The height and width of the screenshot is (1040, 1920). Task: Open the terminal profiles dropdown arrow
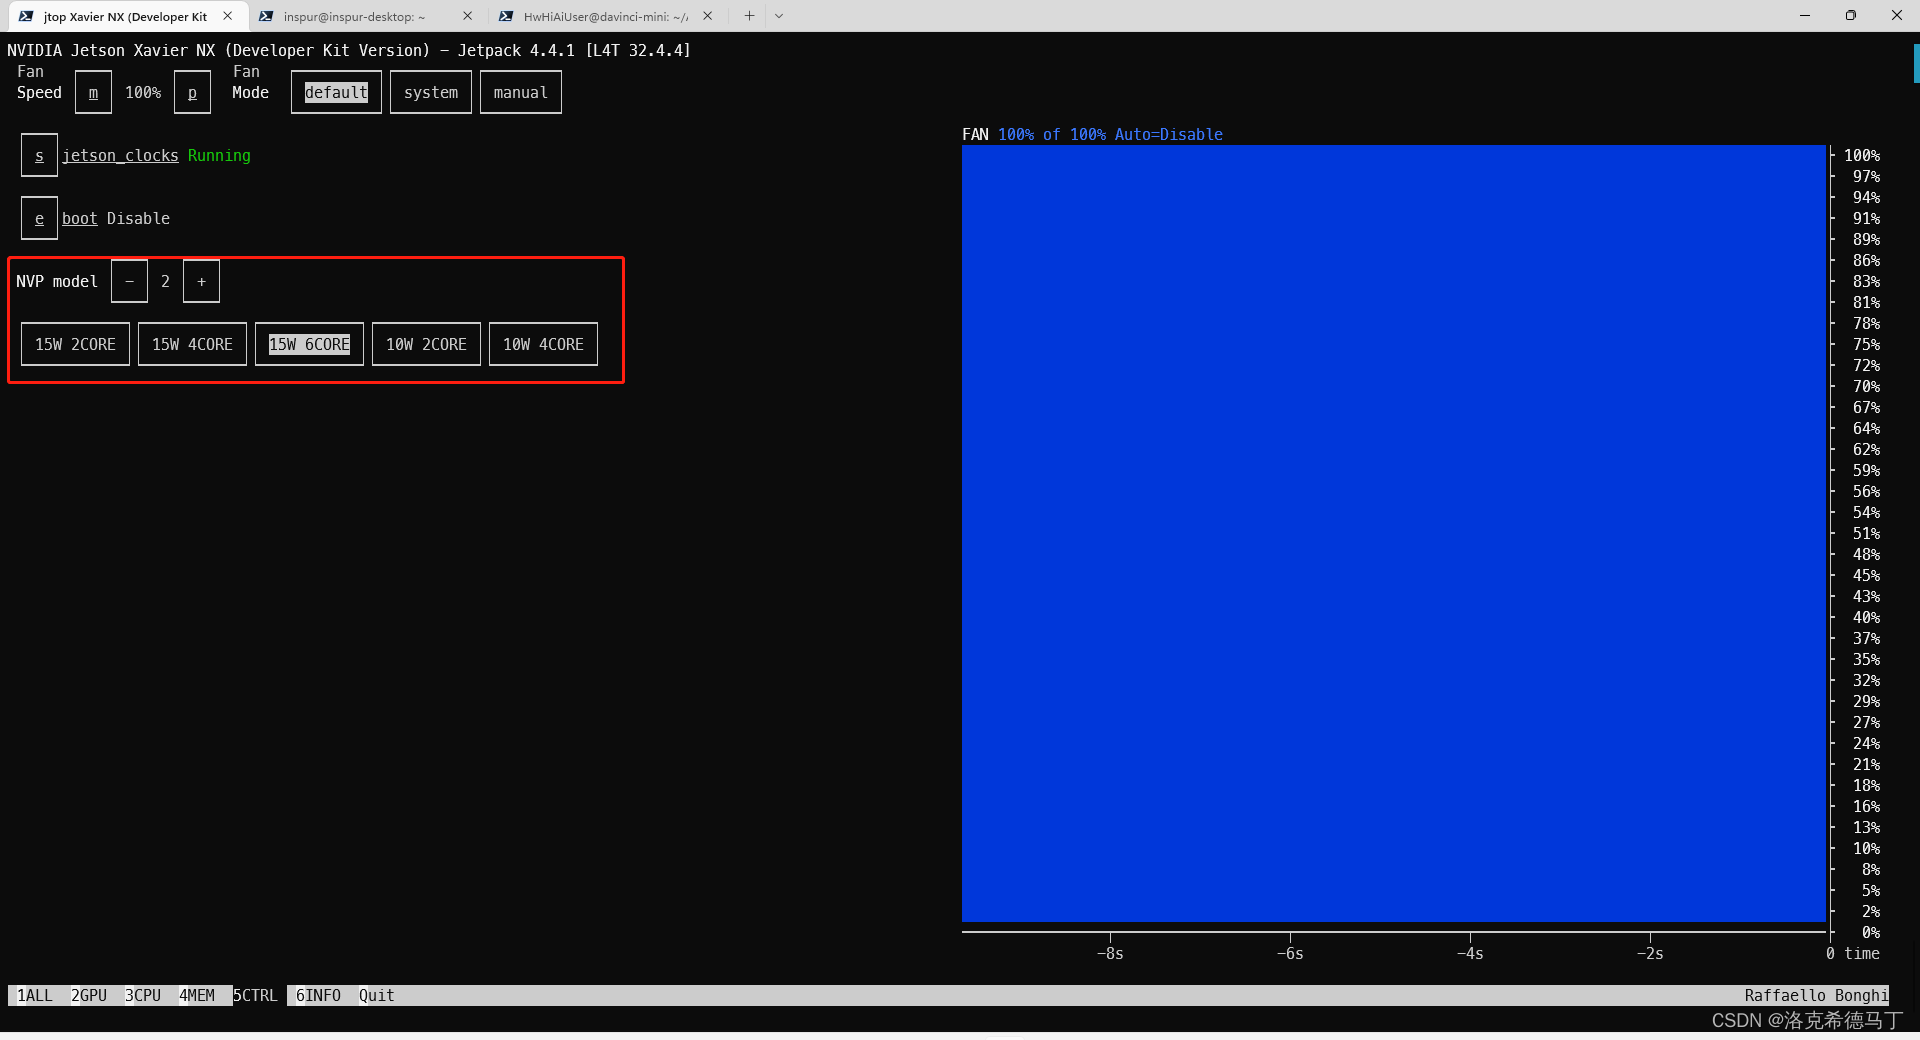779,16
